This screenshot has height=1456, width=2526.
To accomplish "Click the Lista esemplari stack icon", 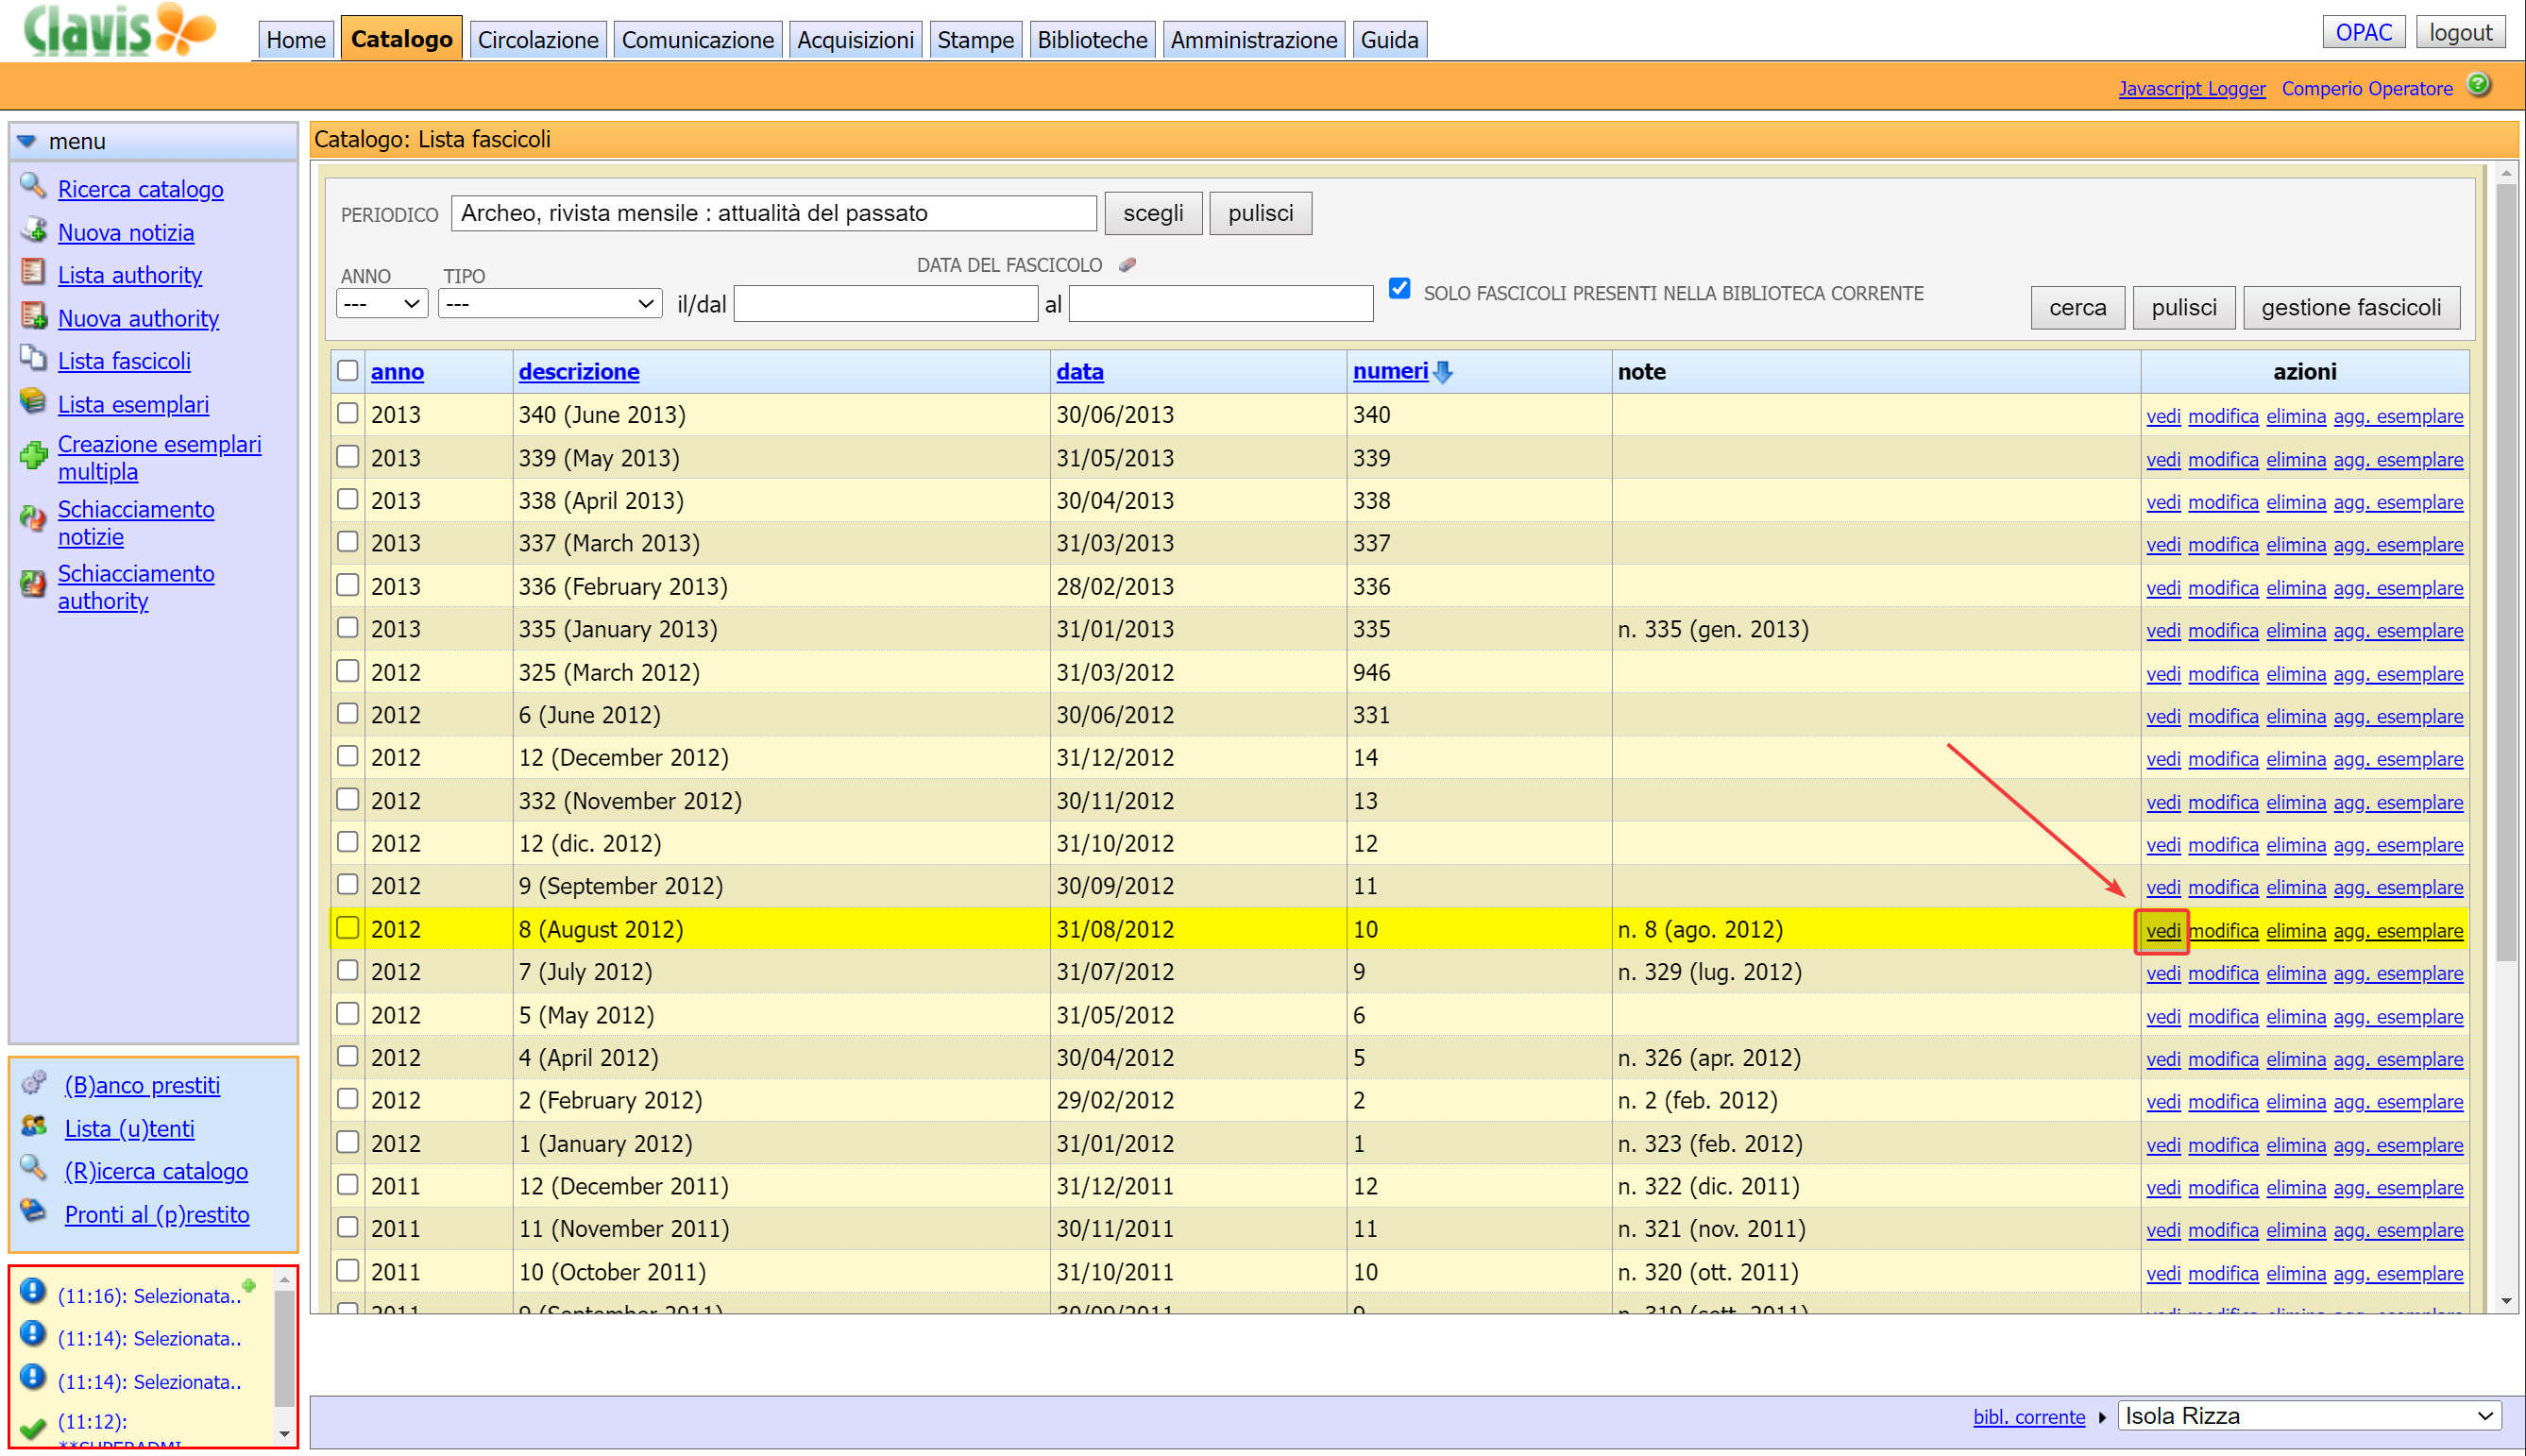I will pos(32,402).
